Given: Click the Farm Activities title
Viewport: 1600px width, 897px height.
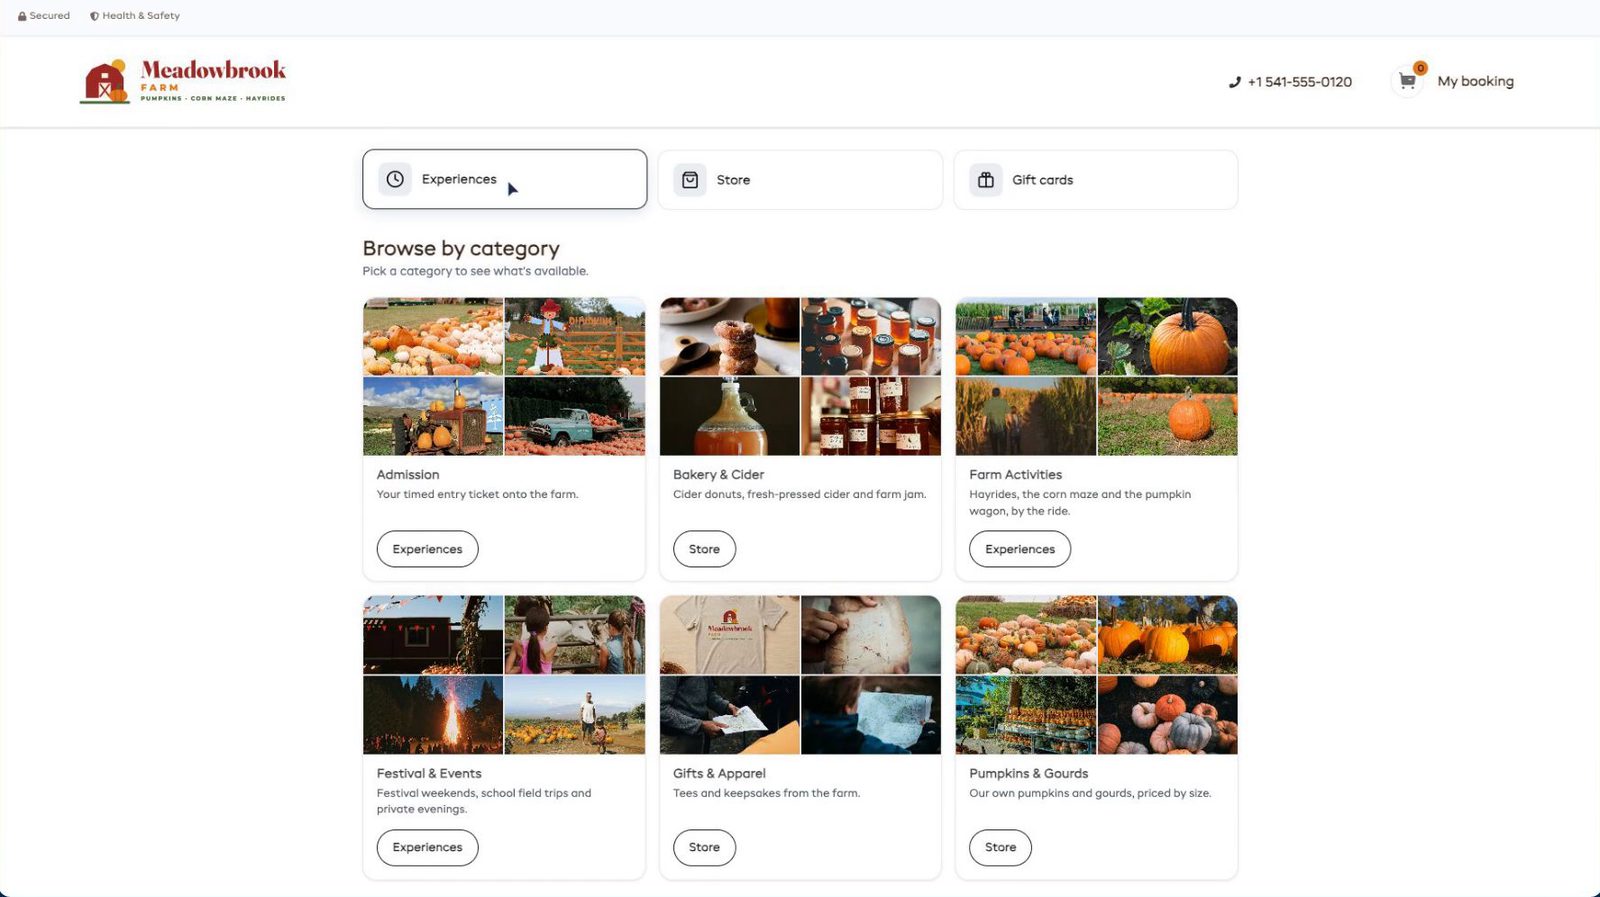Looking at the screenshot, I should 1015,475.
